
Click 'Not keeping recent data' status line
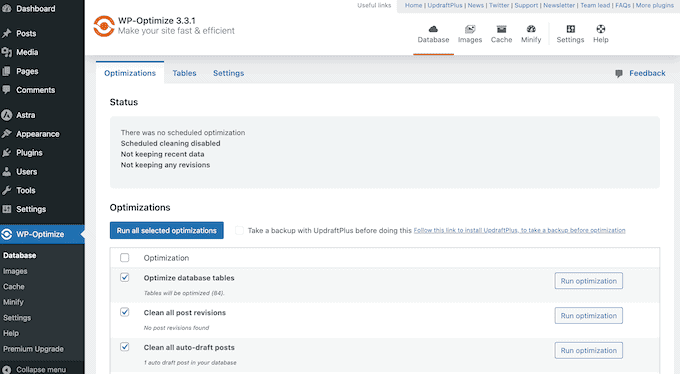[x=162, y=154]
